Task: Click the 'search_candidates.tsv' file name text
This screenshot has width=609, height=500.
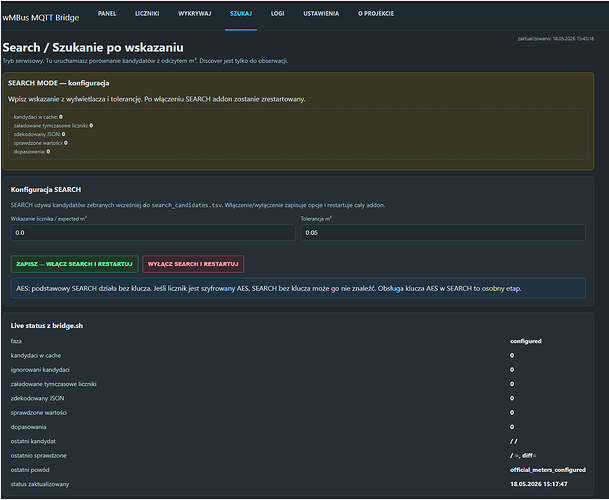Action: (x=188, y=205)
